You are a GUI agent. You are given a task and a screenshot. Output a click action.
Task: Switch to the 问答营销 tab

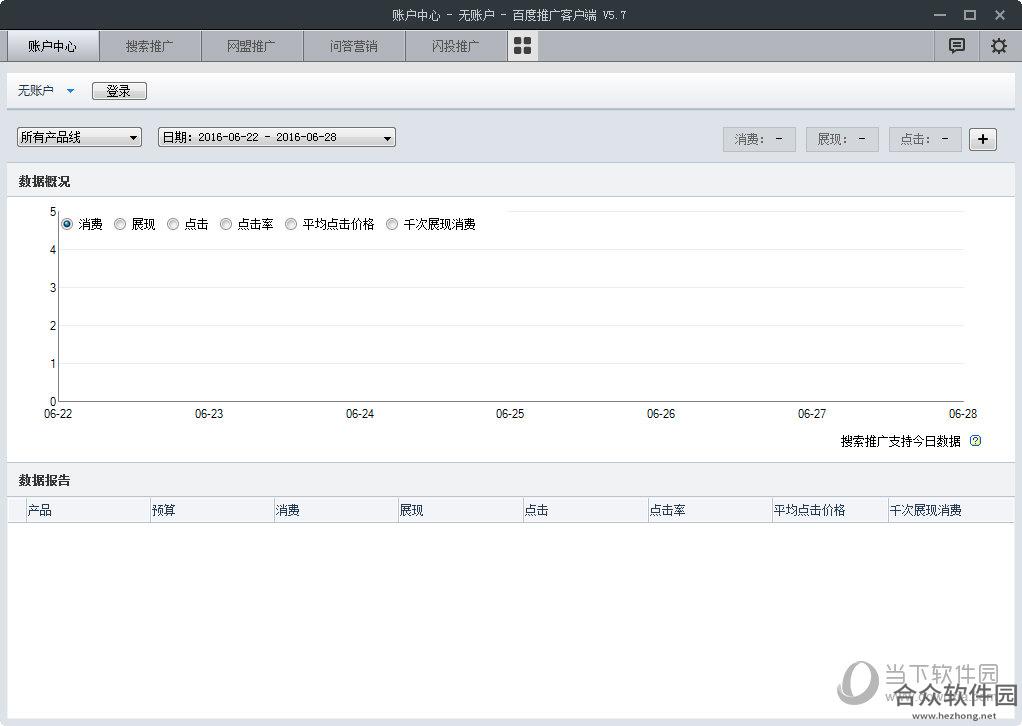click(x=354, y=46)
